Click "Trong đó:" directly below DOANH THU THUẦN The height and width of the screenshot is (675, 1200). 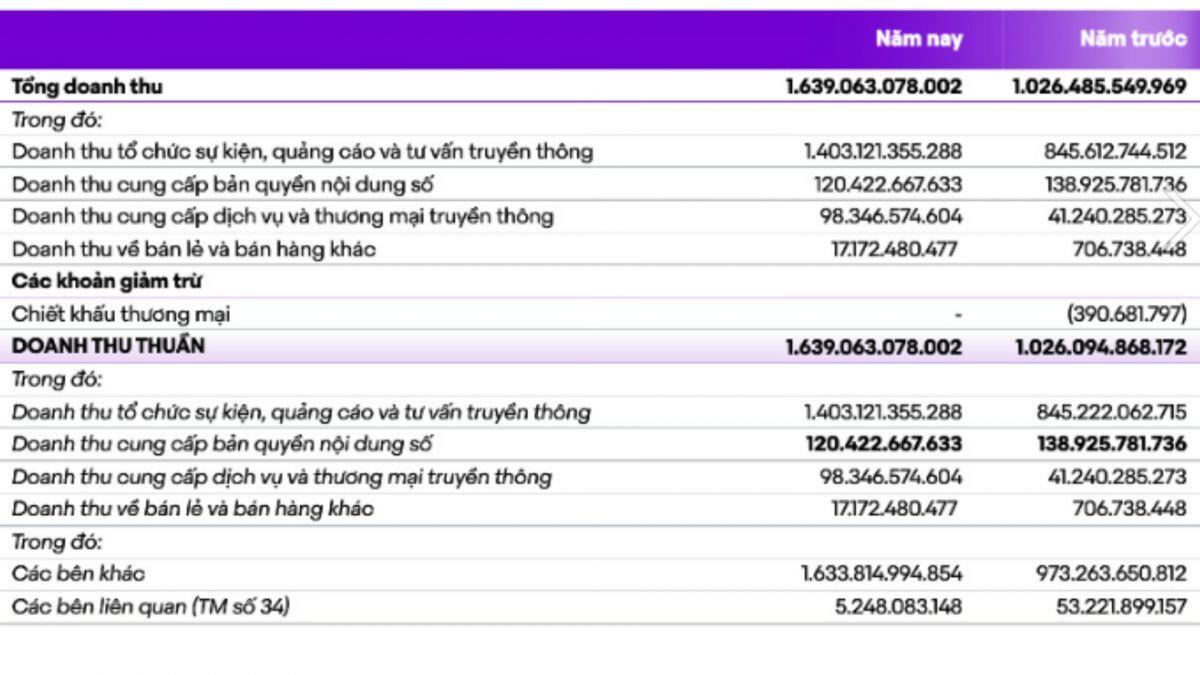[x=57, y=380]
